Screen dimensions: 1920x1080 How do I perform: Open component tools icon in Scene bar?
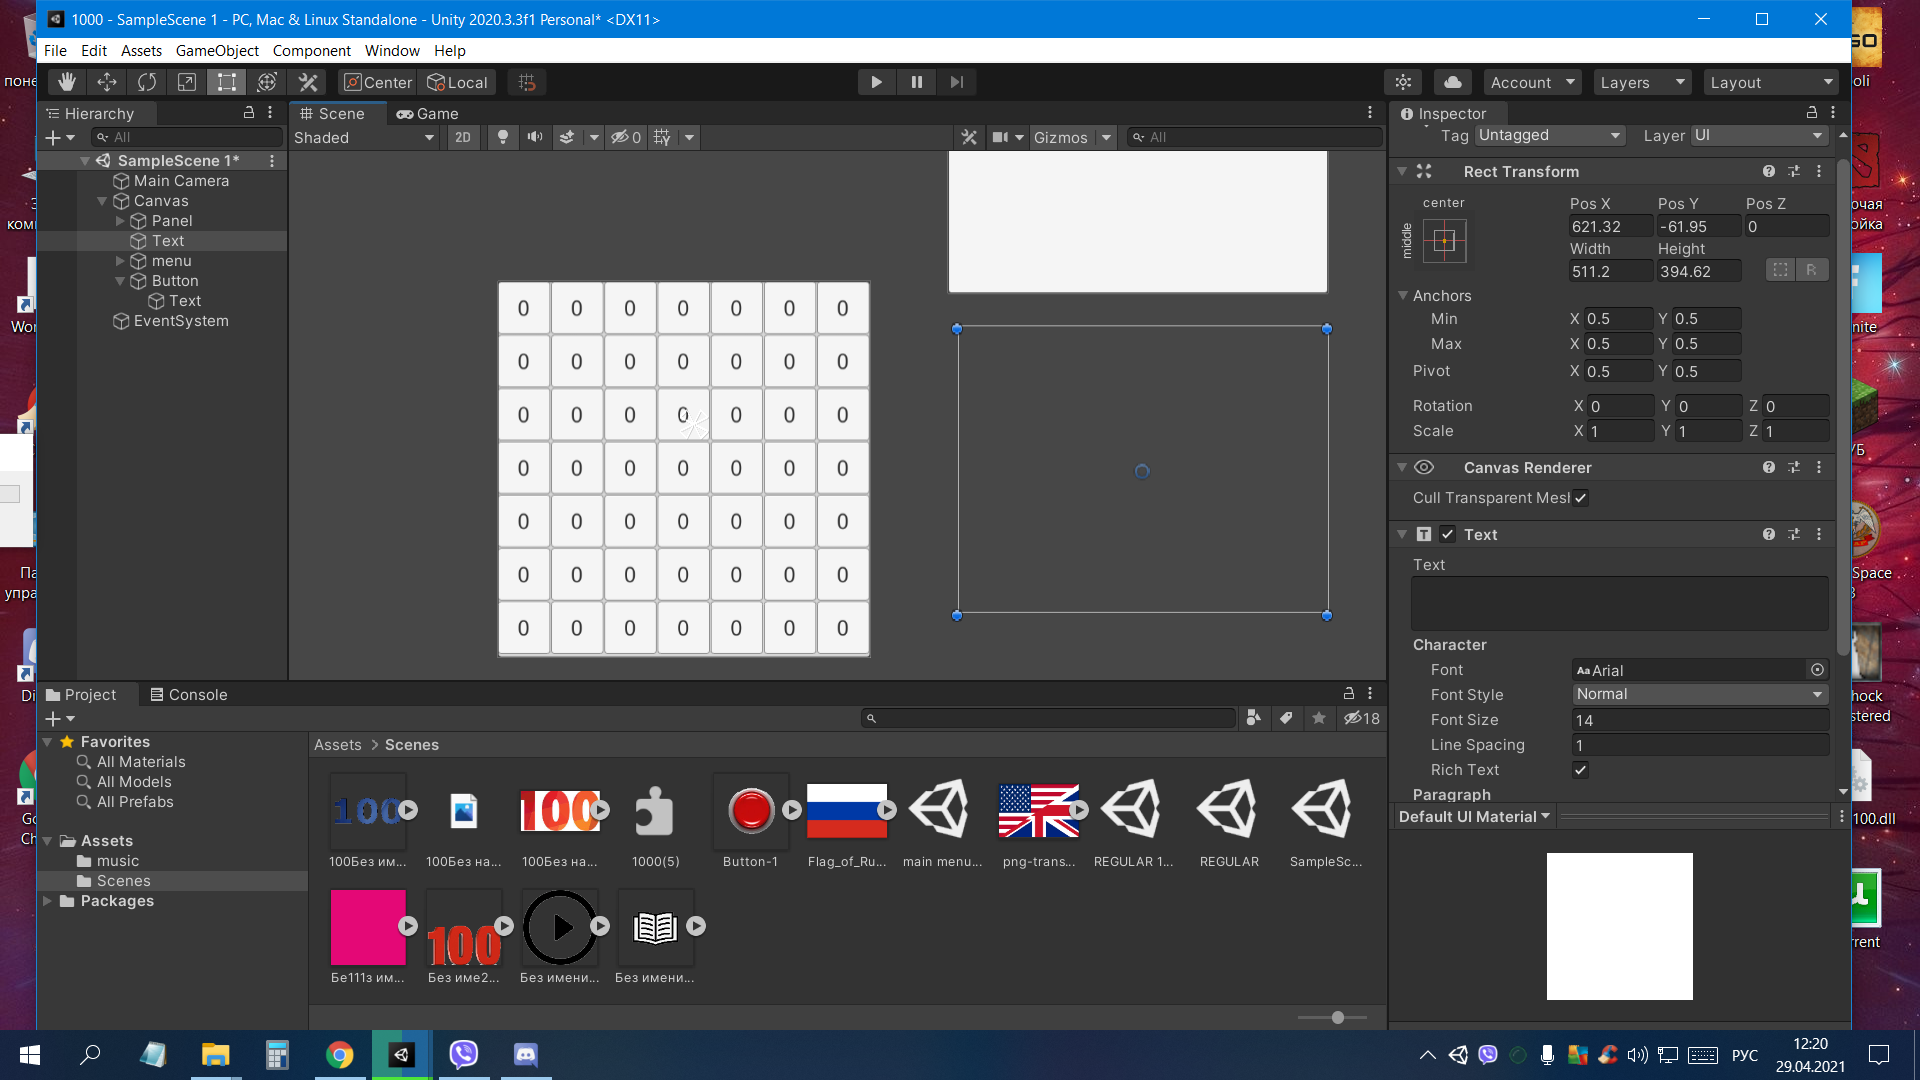click(968, 137)
